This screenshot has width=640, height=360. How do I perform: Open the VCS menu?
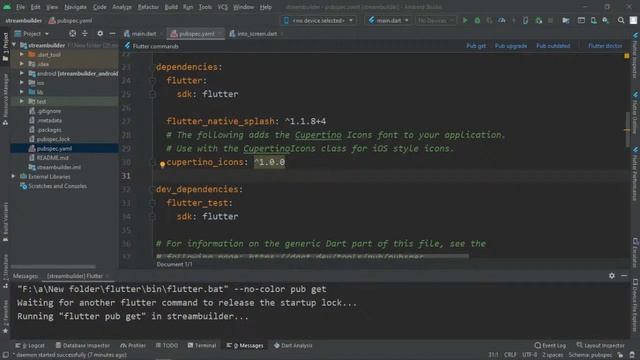tap(222, 7)
